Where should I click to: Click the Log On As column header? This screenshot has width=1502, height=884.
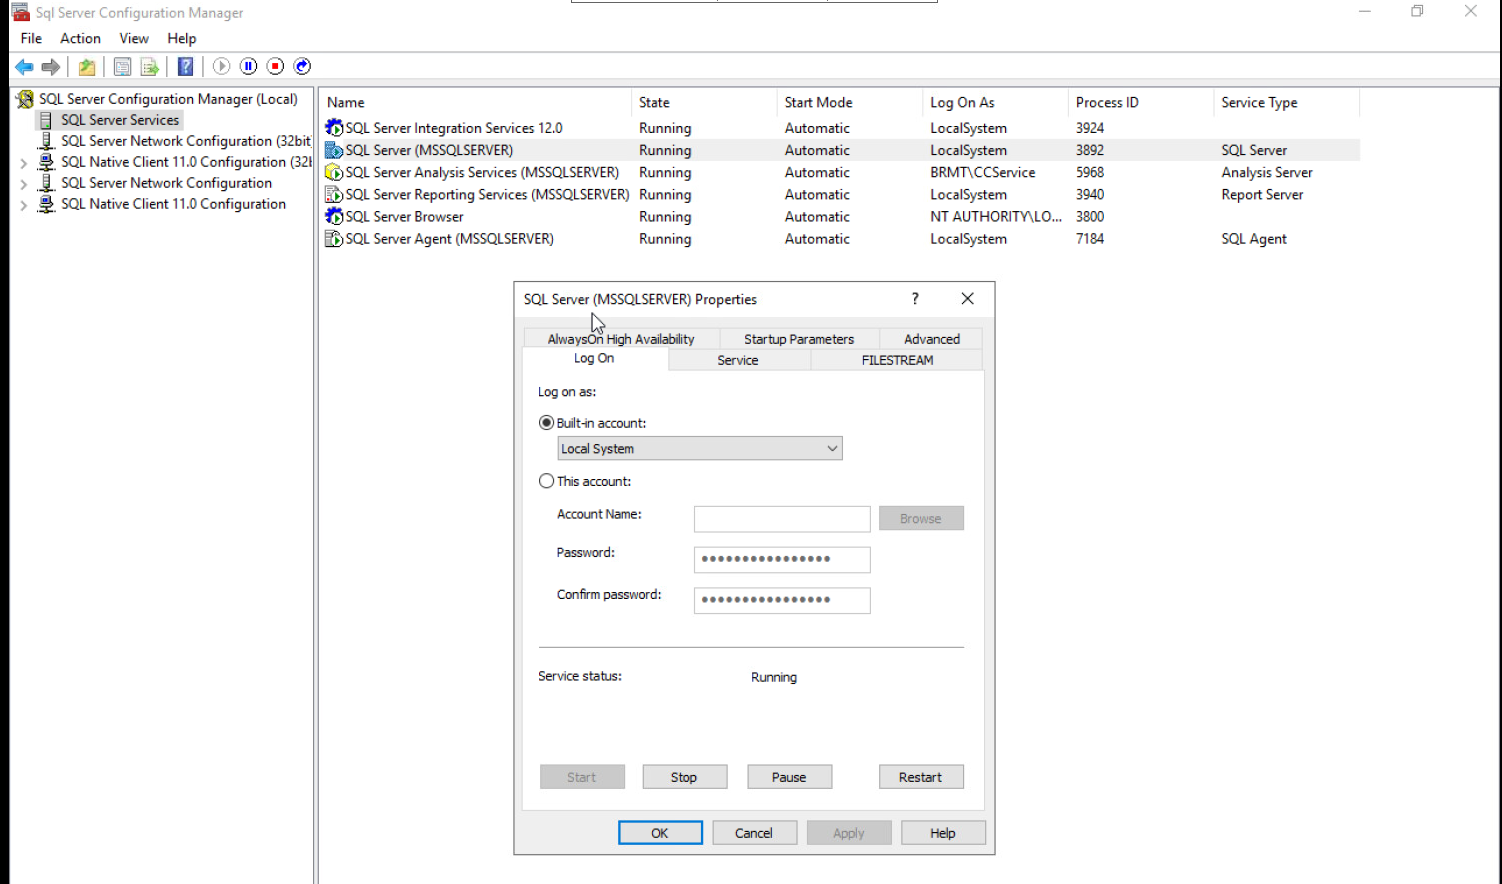click(x=995, y=102)
